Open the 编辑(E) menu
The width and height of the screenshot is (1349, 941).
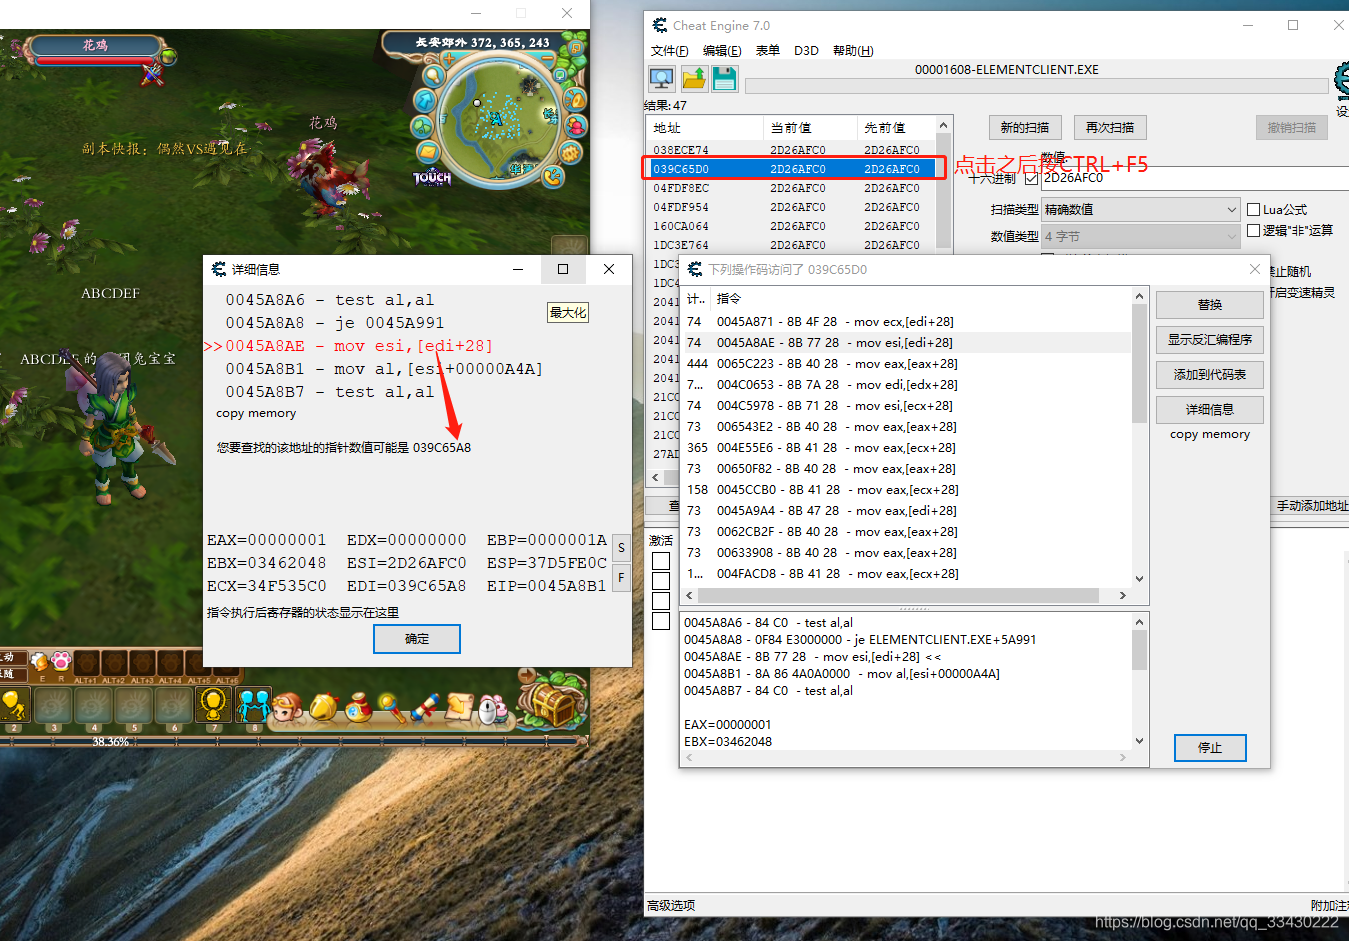pos(722,51)
